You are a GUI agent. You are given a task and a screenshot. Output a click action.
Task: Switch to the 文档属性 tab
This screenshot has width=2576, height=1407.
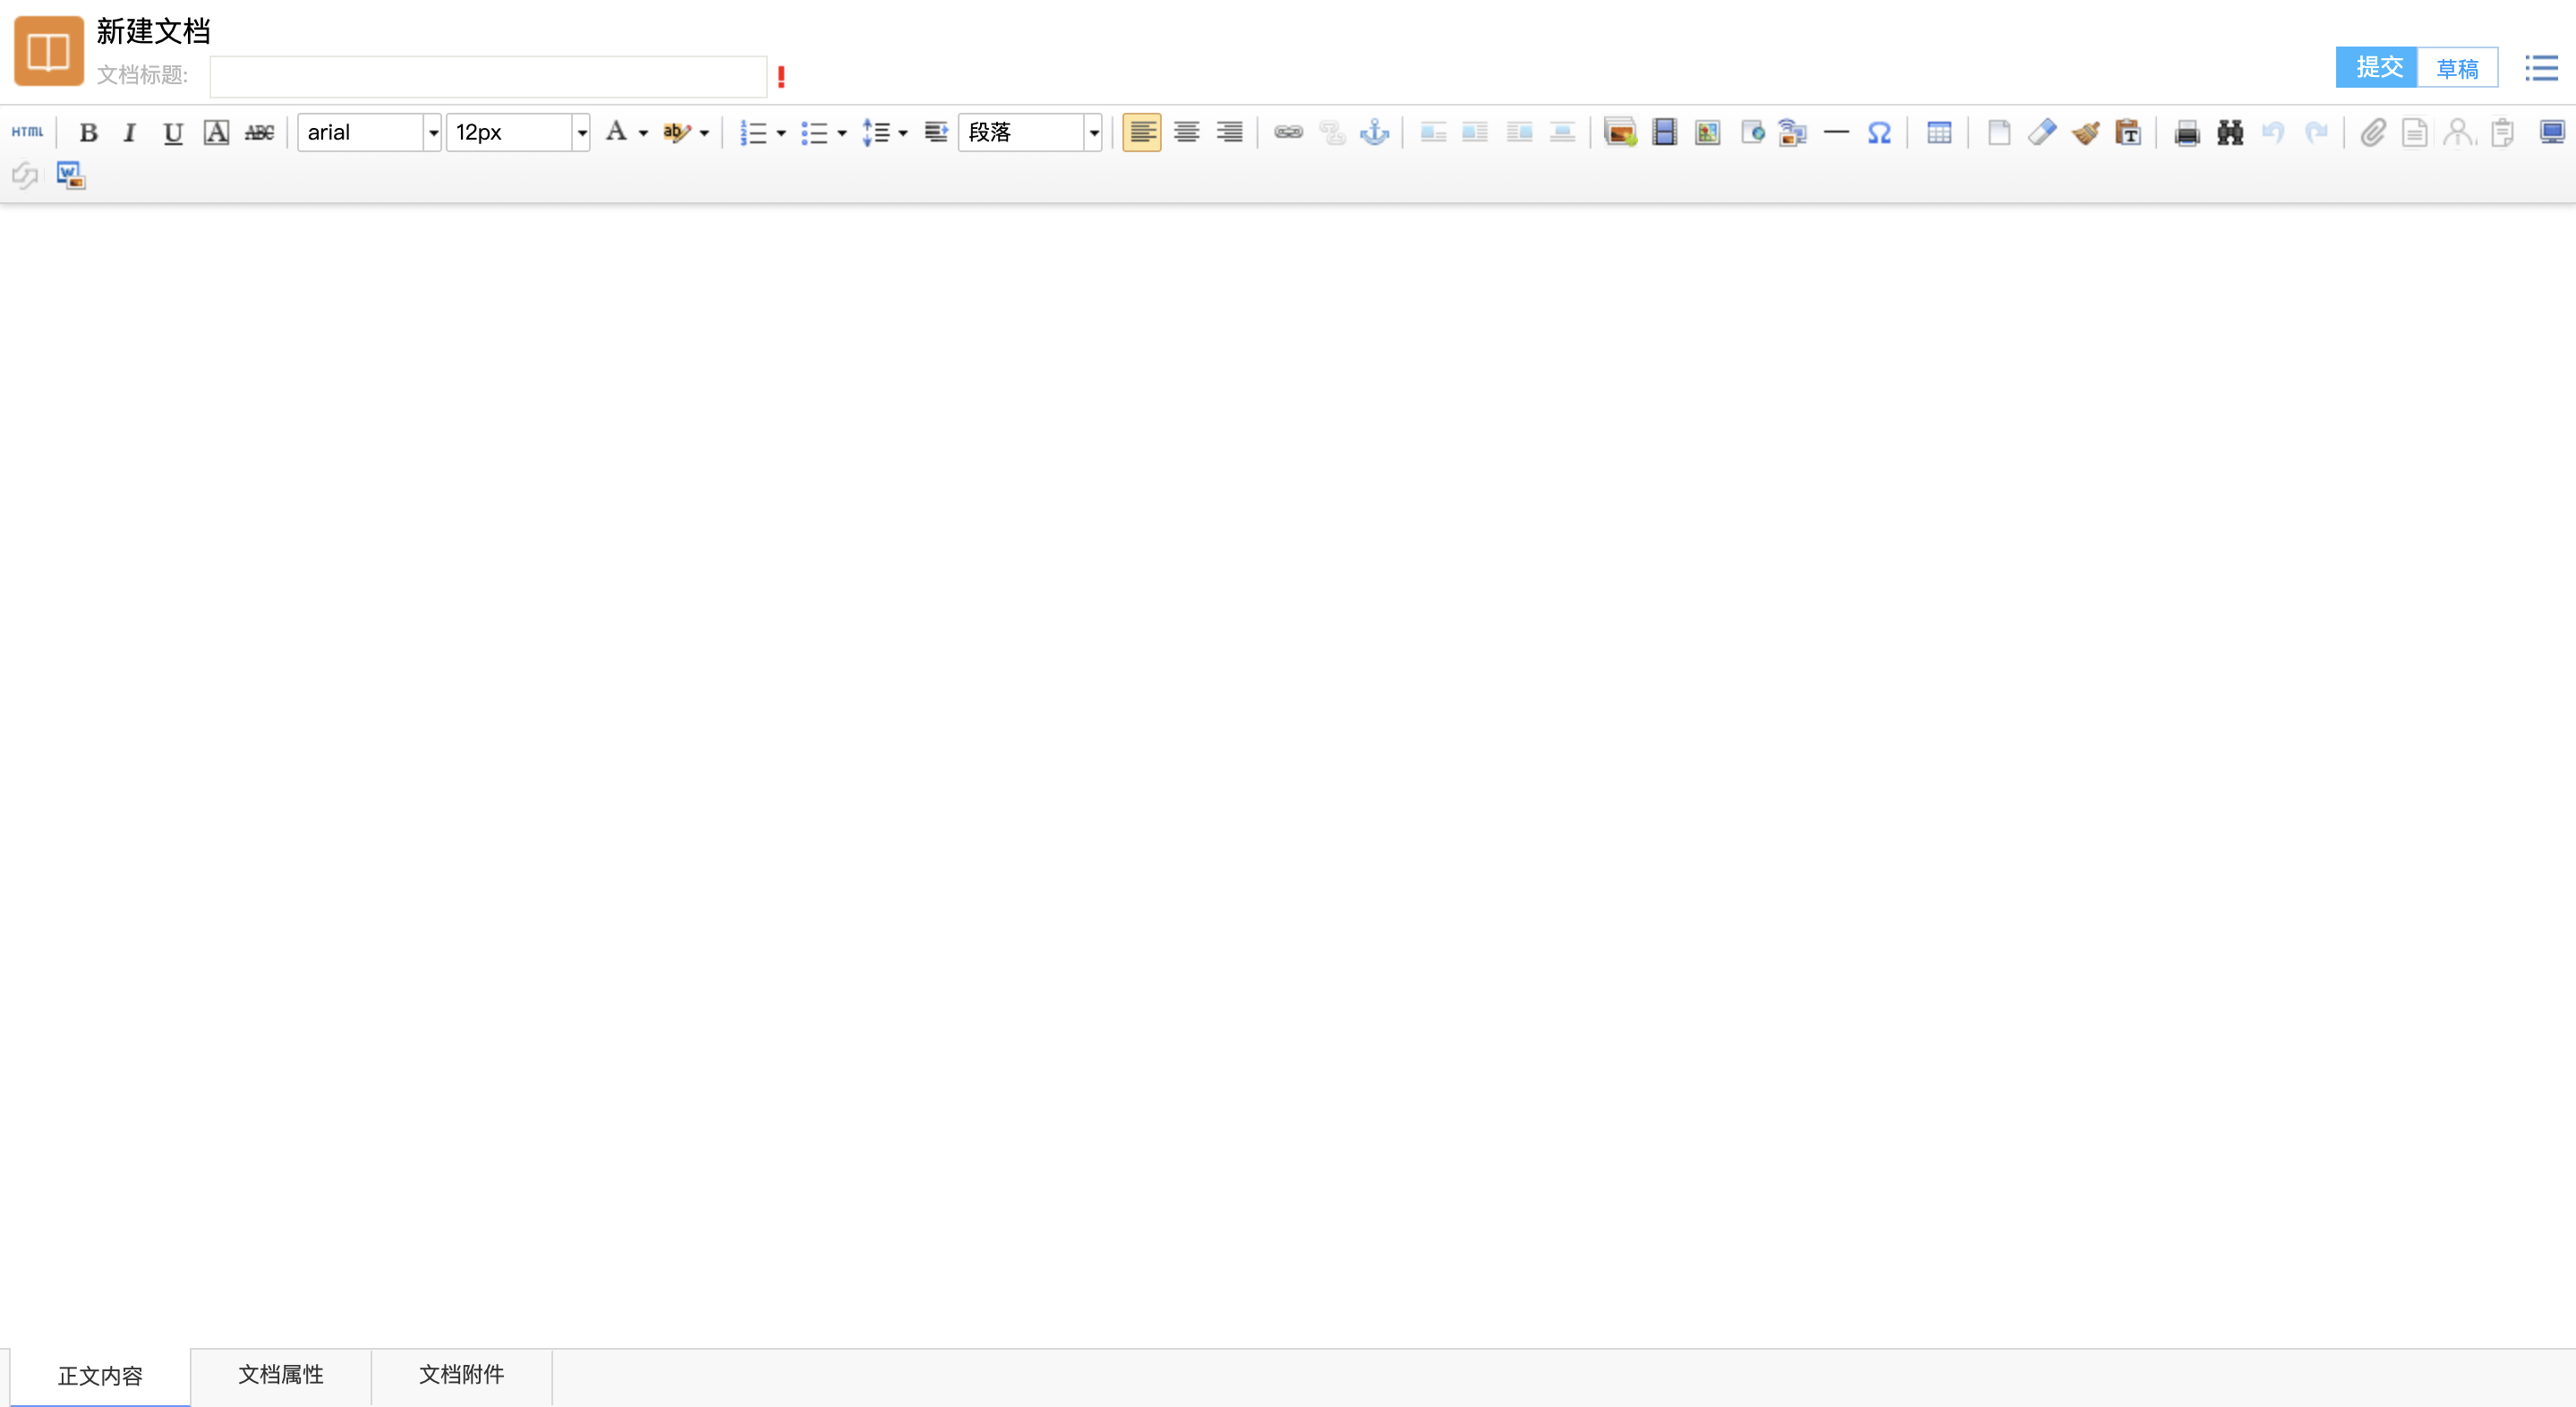coord(281,1374)
